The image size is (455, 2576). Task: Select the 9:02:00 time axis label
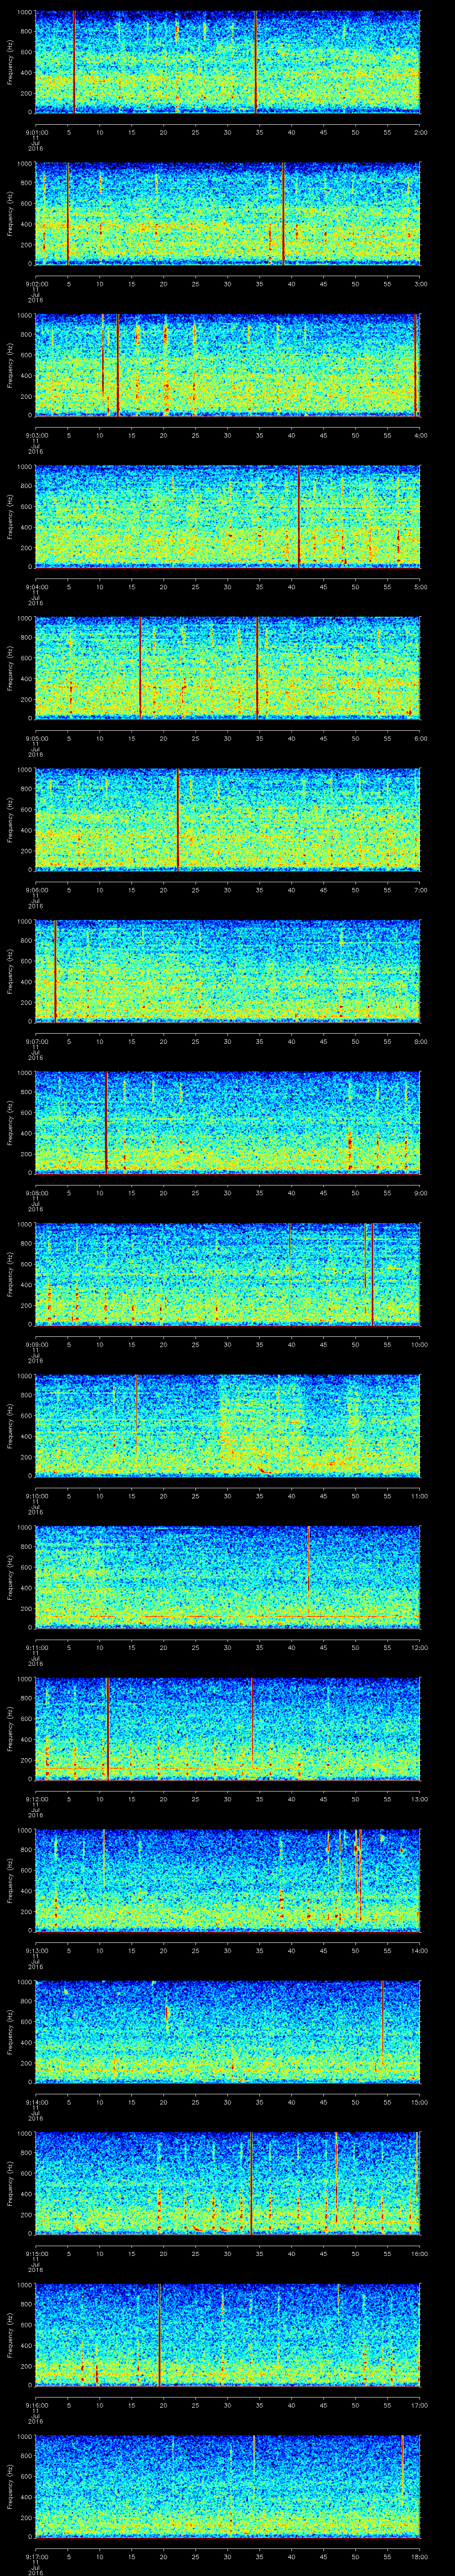(x=37, y=283)
